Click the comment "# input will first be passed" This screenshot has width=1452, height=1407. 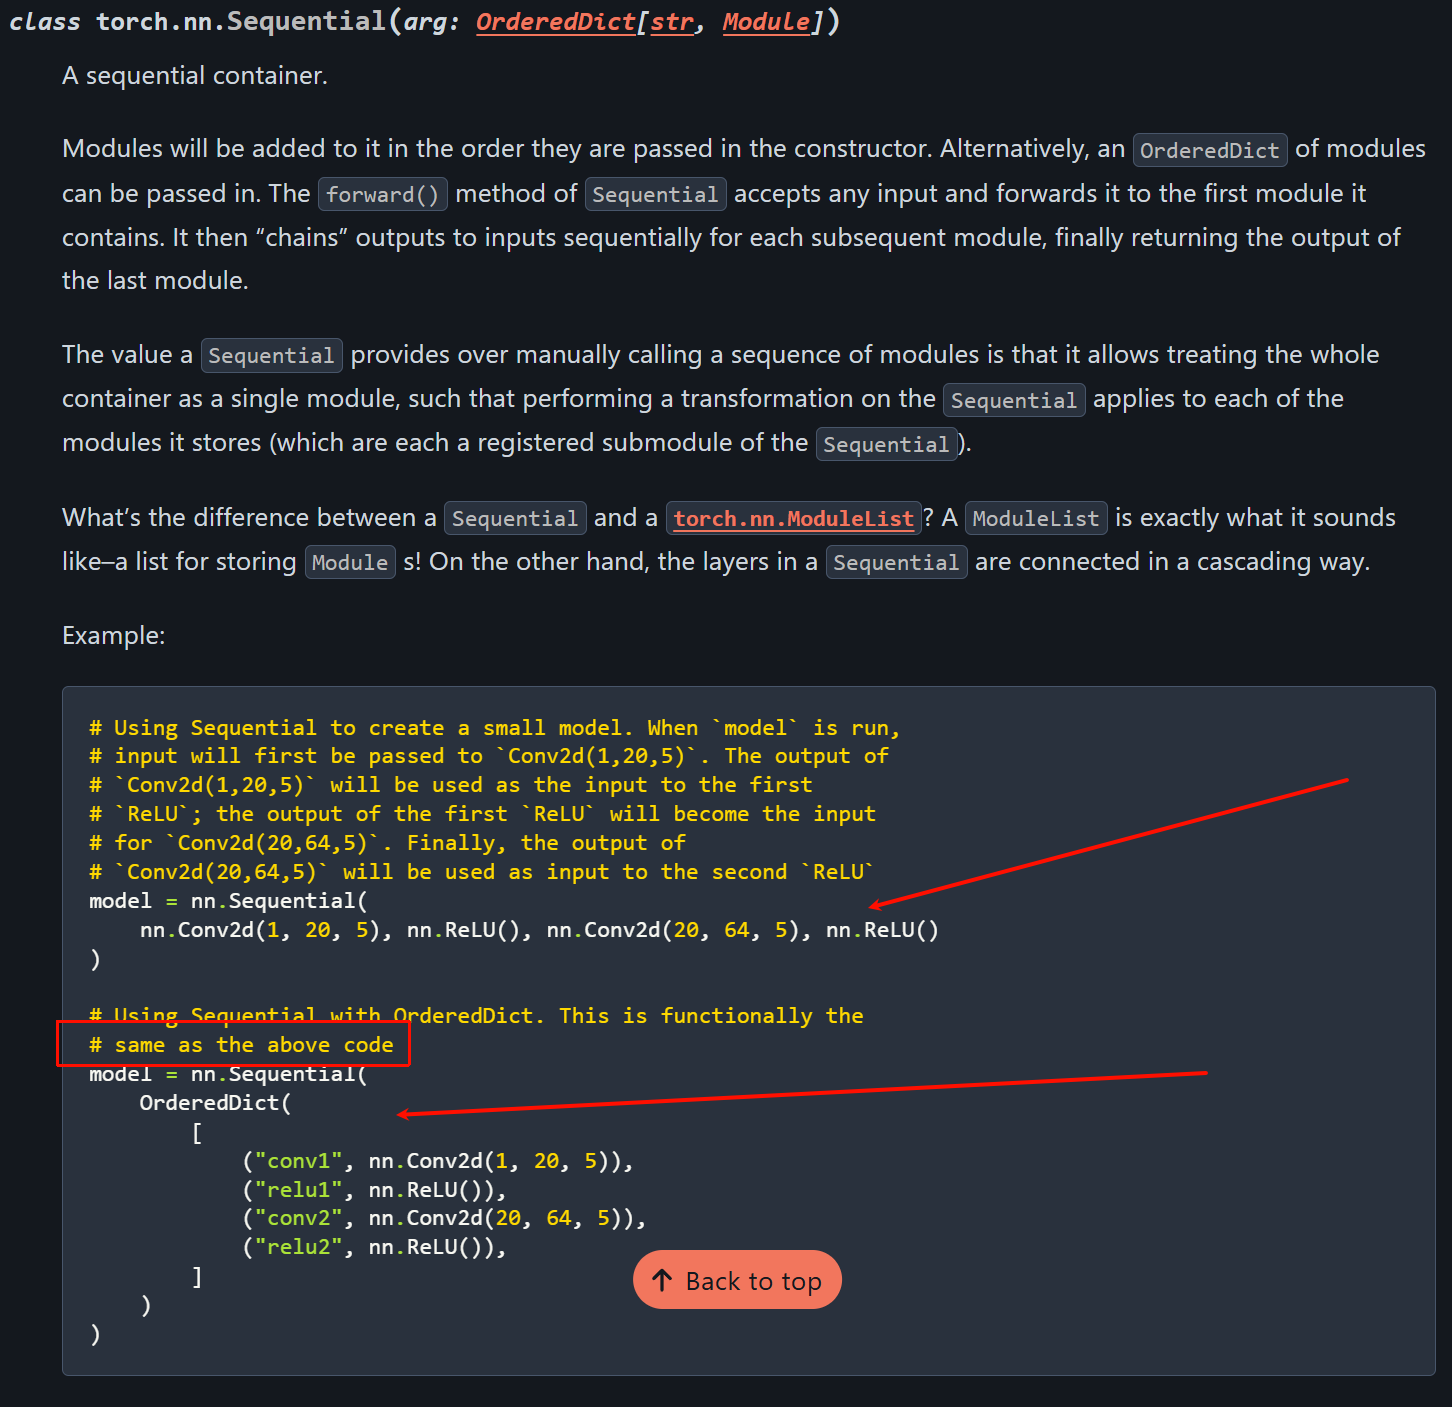[488, 757]
